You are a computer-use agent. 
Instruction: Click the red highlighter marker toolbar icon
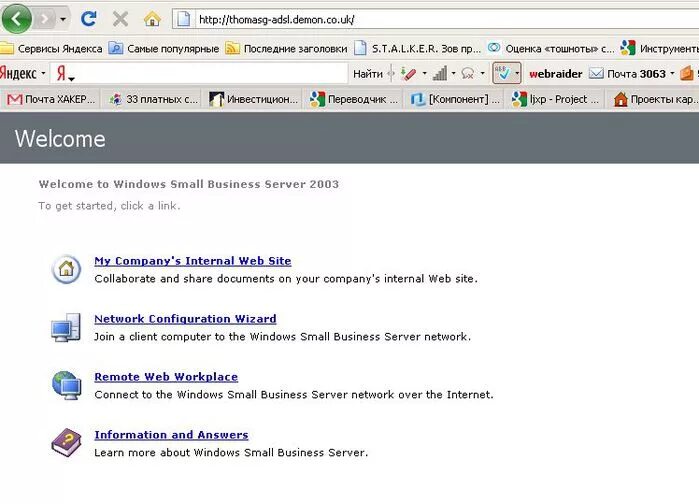[408, 74]
